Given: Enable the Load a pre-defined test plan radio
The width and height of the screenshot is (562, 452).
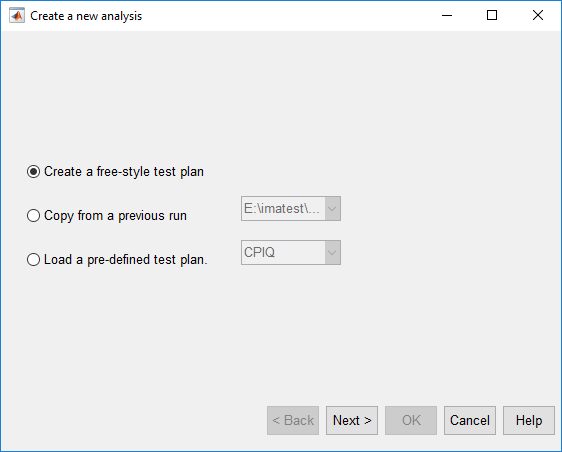Looking at the screenshot, I should [x=33, y=260].
